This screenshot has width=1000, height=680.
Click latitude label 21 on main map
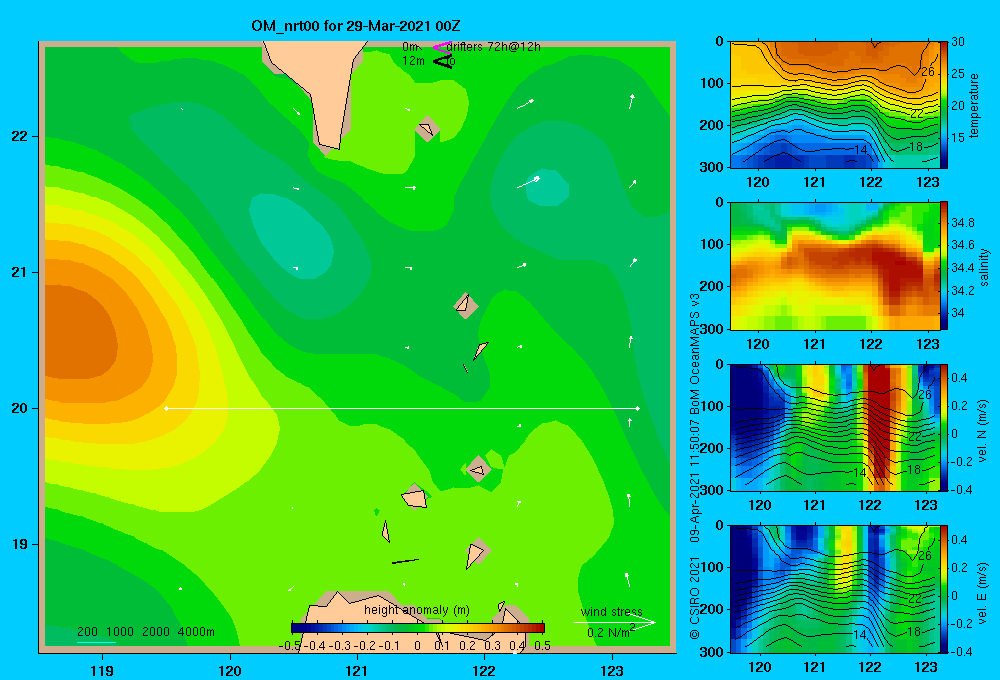[20, 272]
